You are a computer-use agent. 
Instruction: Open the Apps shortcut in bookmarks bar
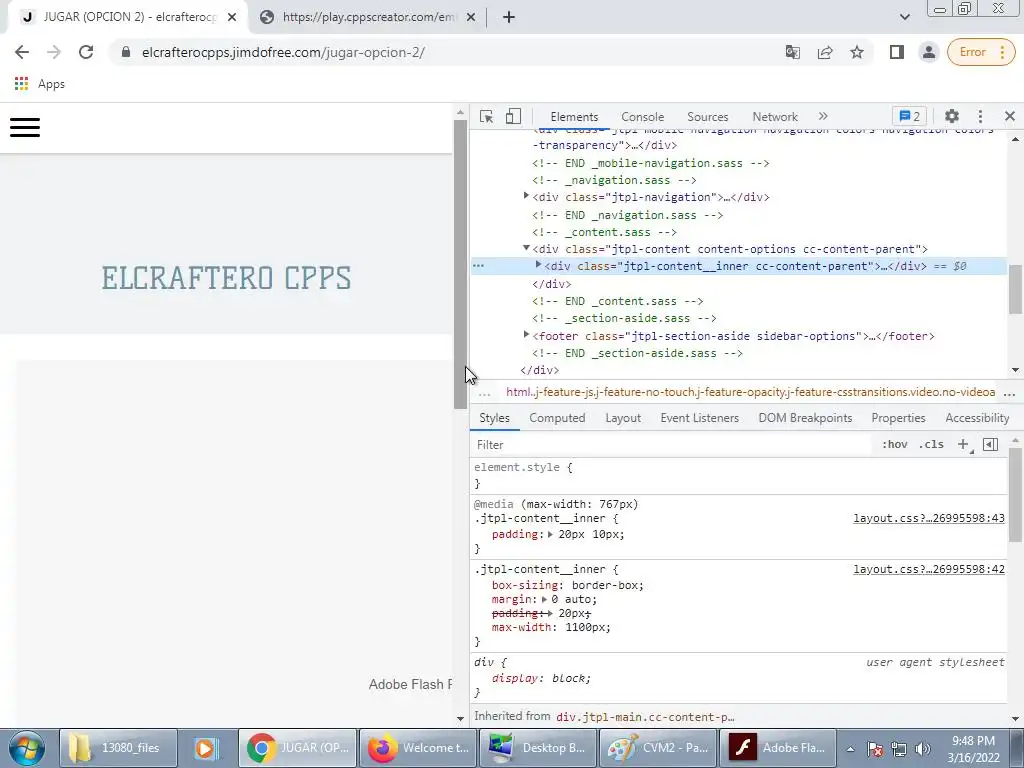pyautogui.click(x=40, y=84)
